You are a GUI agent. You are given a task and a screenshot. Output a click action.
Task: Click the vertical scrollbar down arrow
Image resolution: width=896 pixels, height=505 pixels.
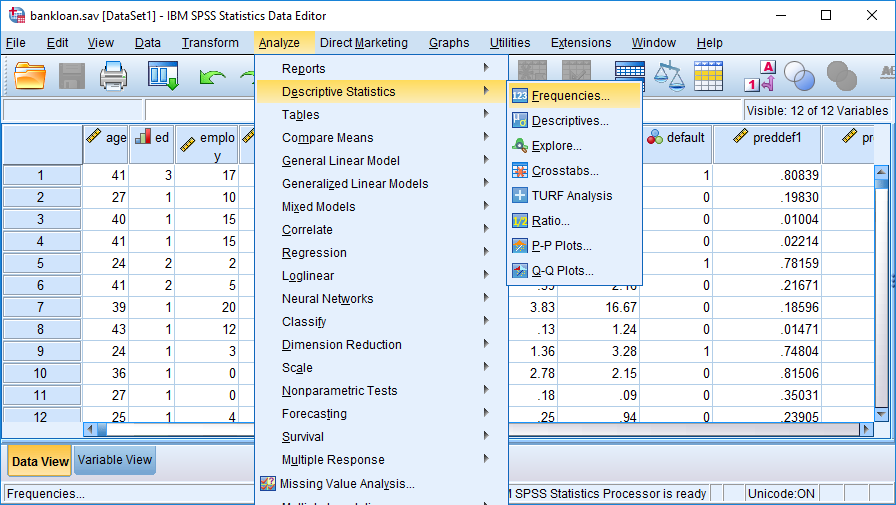coord(881,414)
